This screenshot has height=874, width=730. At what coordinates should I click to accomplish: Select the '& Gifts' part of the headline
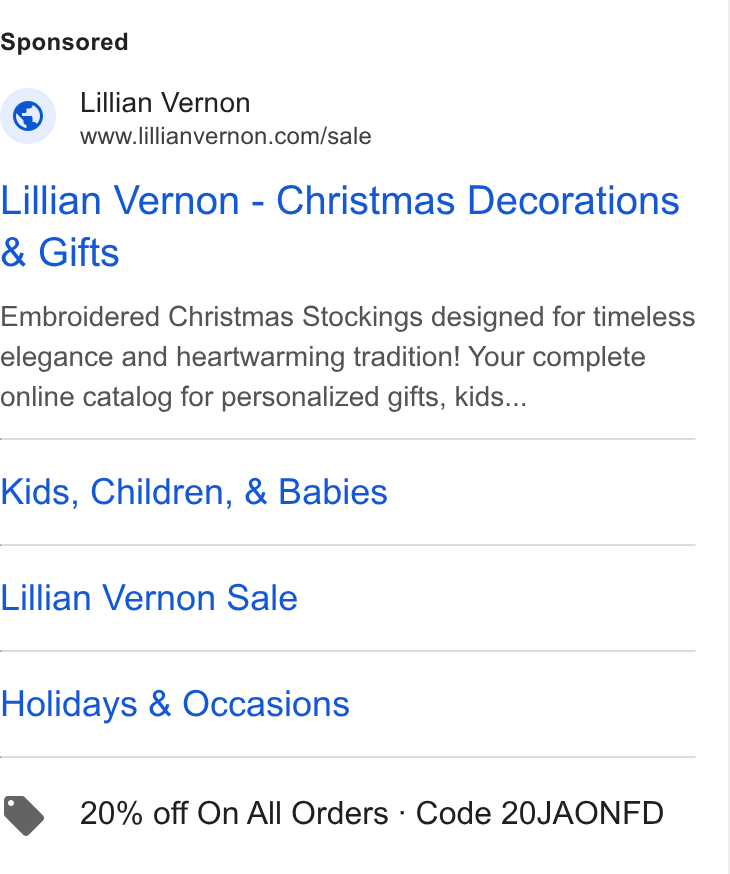point(60,253)
